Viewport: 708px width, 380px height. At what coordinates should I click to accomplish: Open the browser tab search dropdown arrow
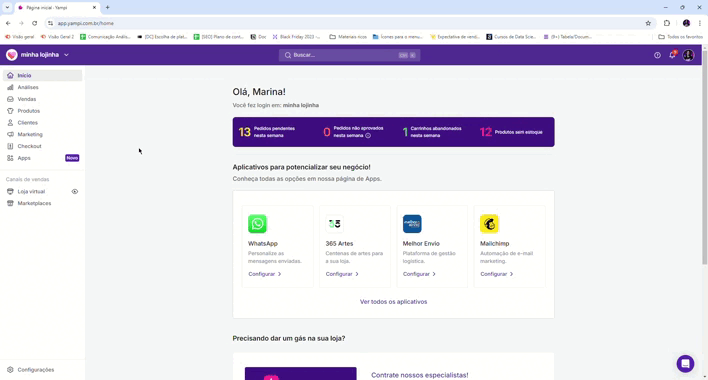click(7, 7)
